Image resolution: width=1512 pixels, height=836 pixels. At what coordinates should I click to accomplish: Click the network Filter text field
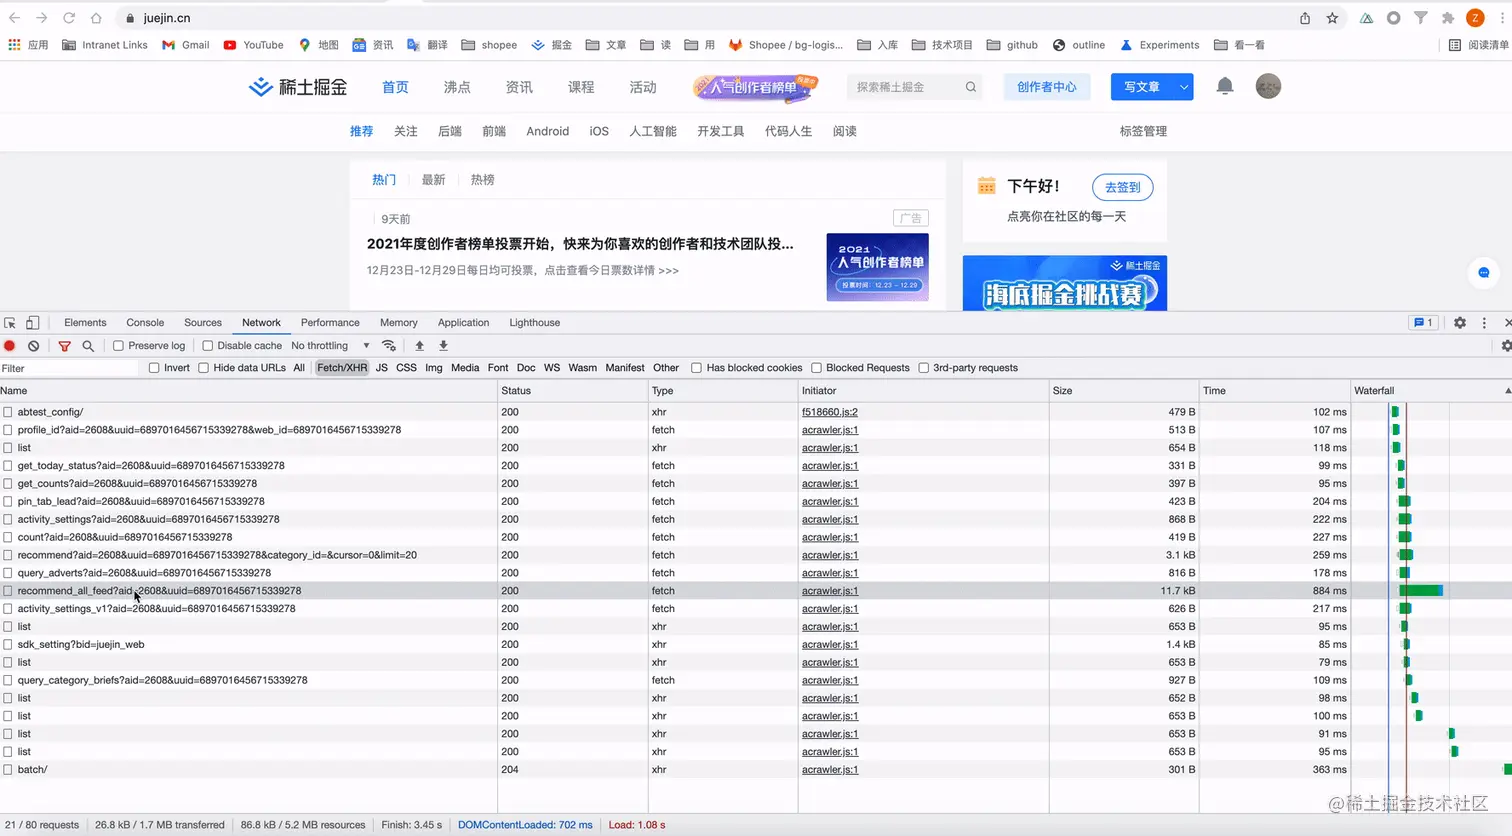[70, 368]
